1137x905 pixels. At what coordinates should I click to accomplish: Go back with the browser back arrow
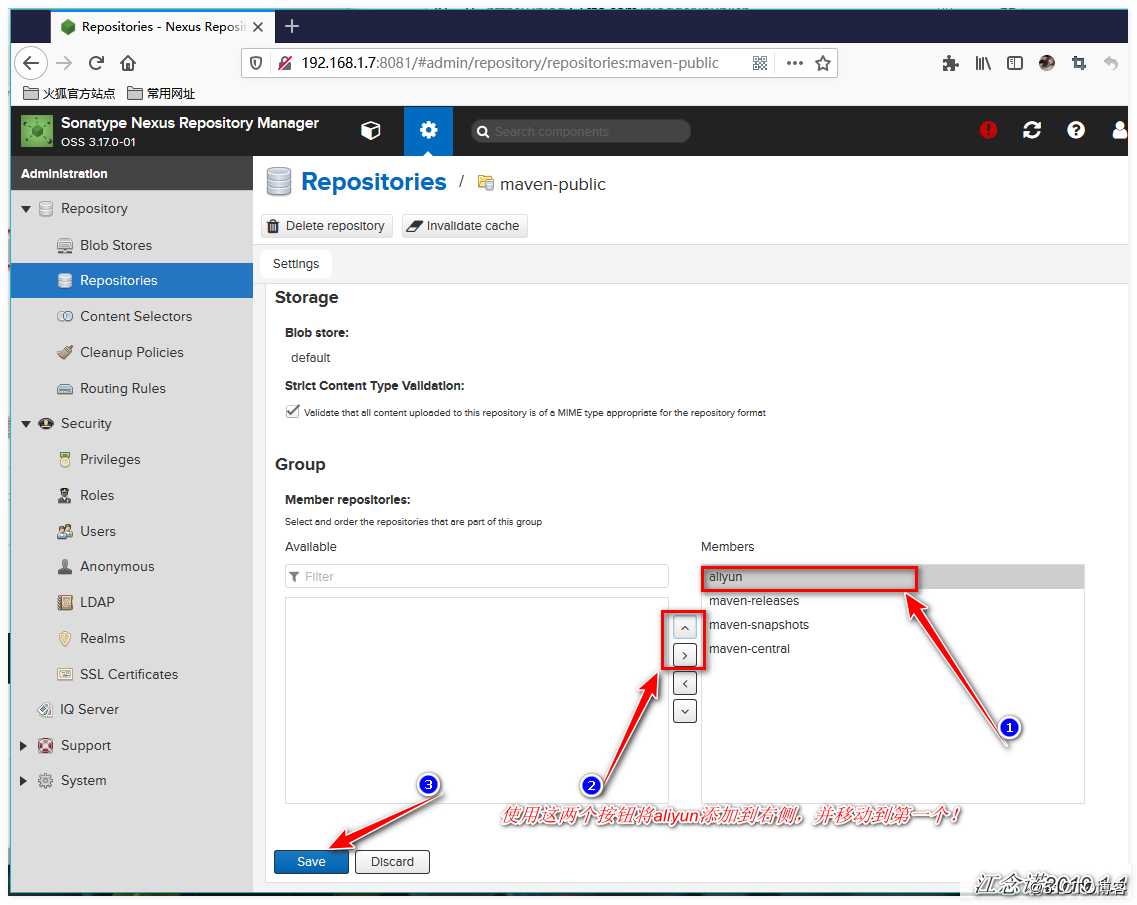tap(31, 63)
